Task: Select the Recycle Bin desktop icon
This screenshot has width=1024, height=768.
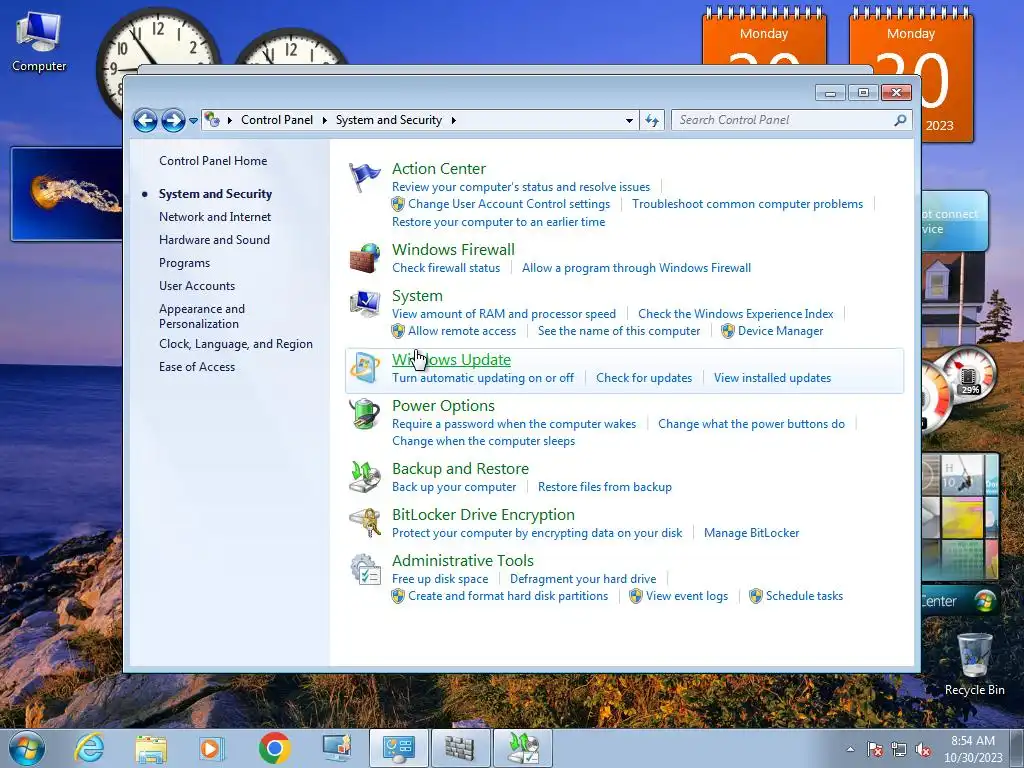Action: coord(974,664)
